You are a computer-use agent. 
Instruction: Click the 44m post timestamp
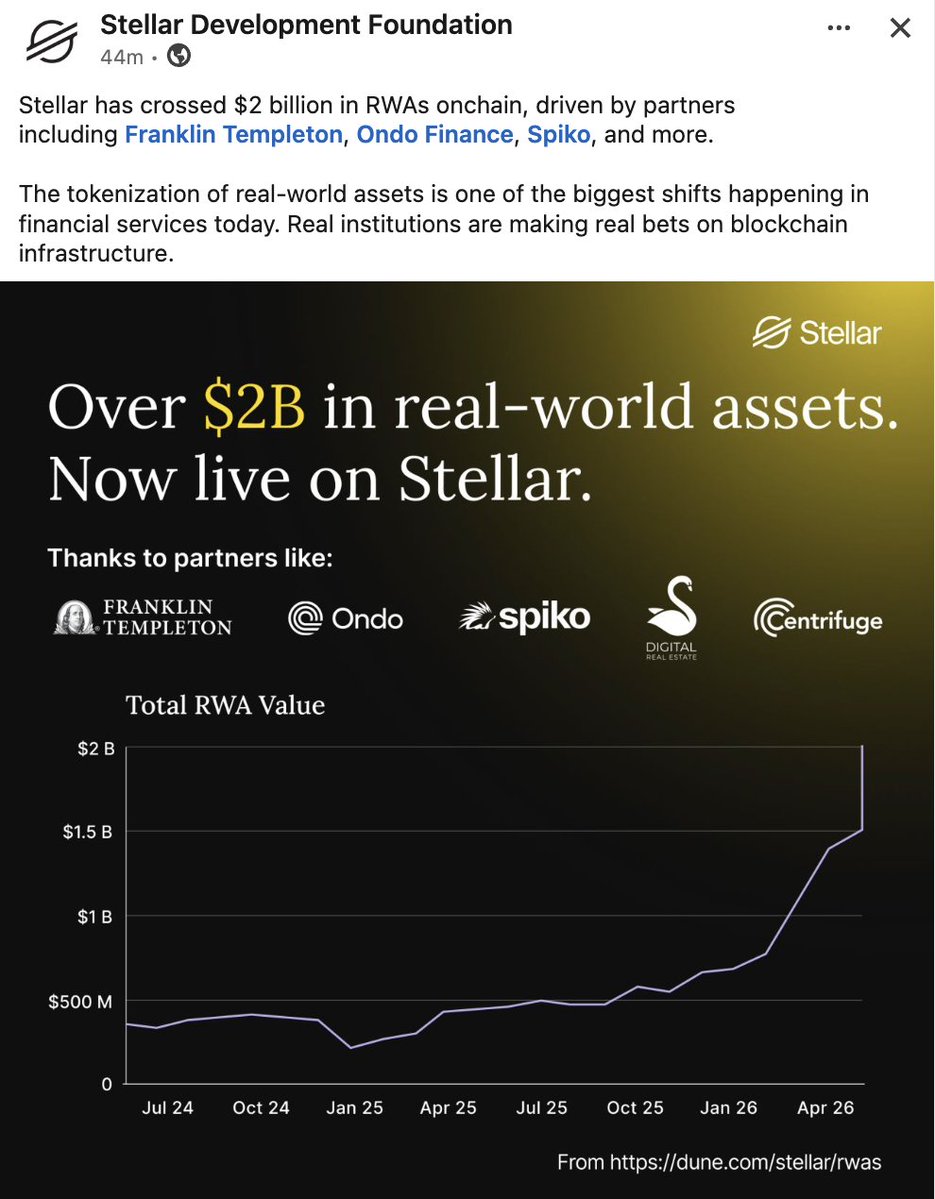pos(121,57)
